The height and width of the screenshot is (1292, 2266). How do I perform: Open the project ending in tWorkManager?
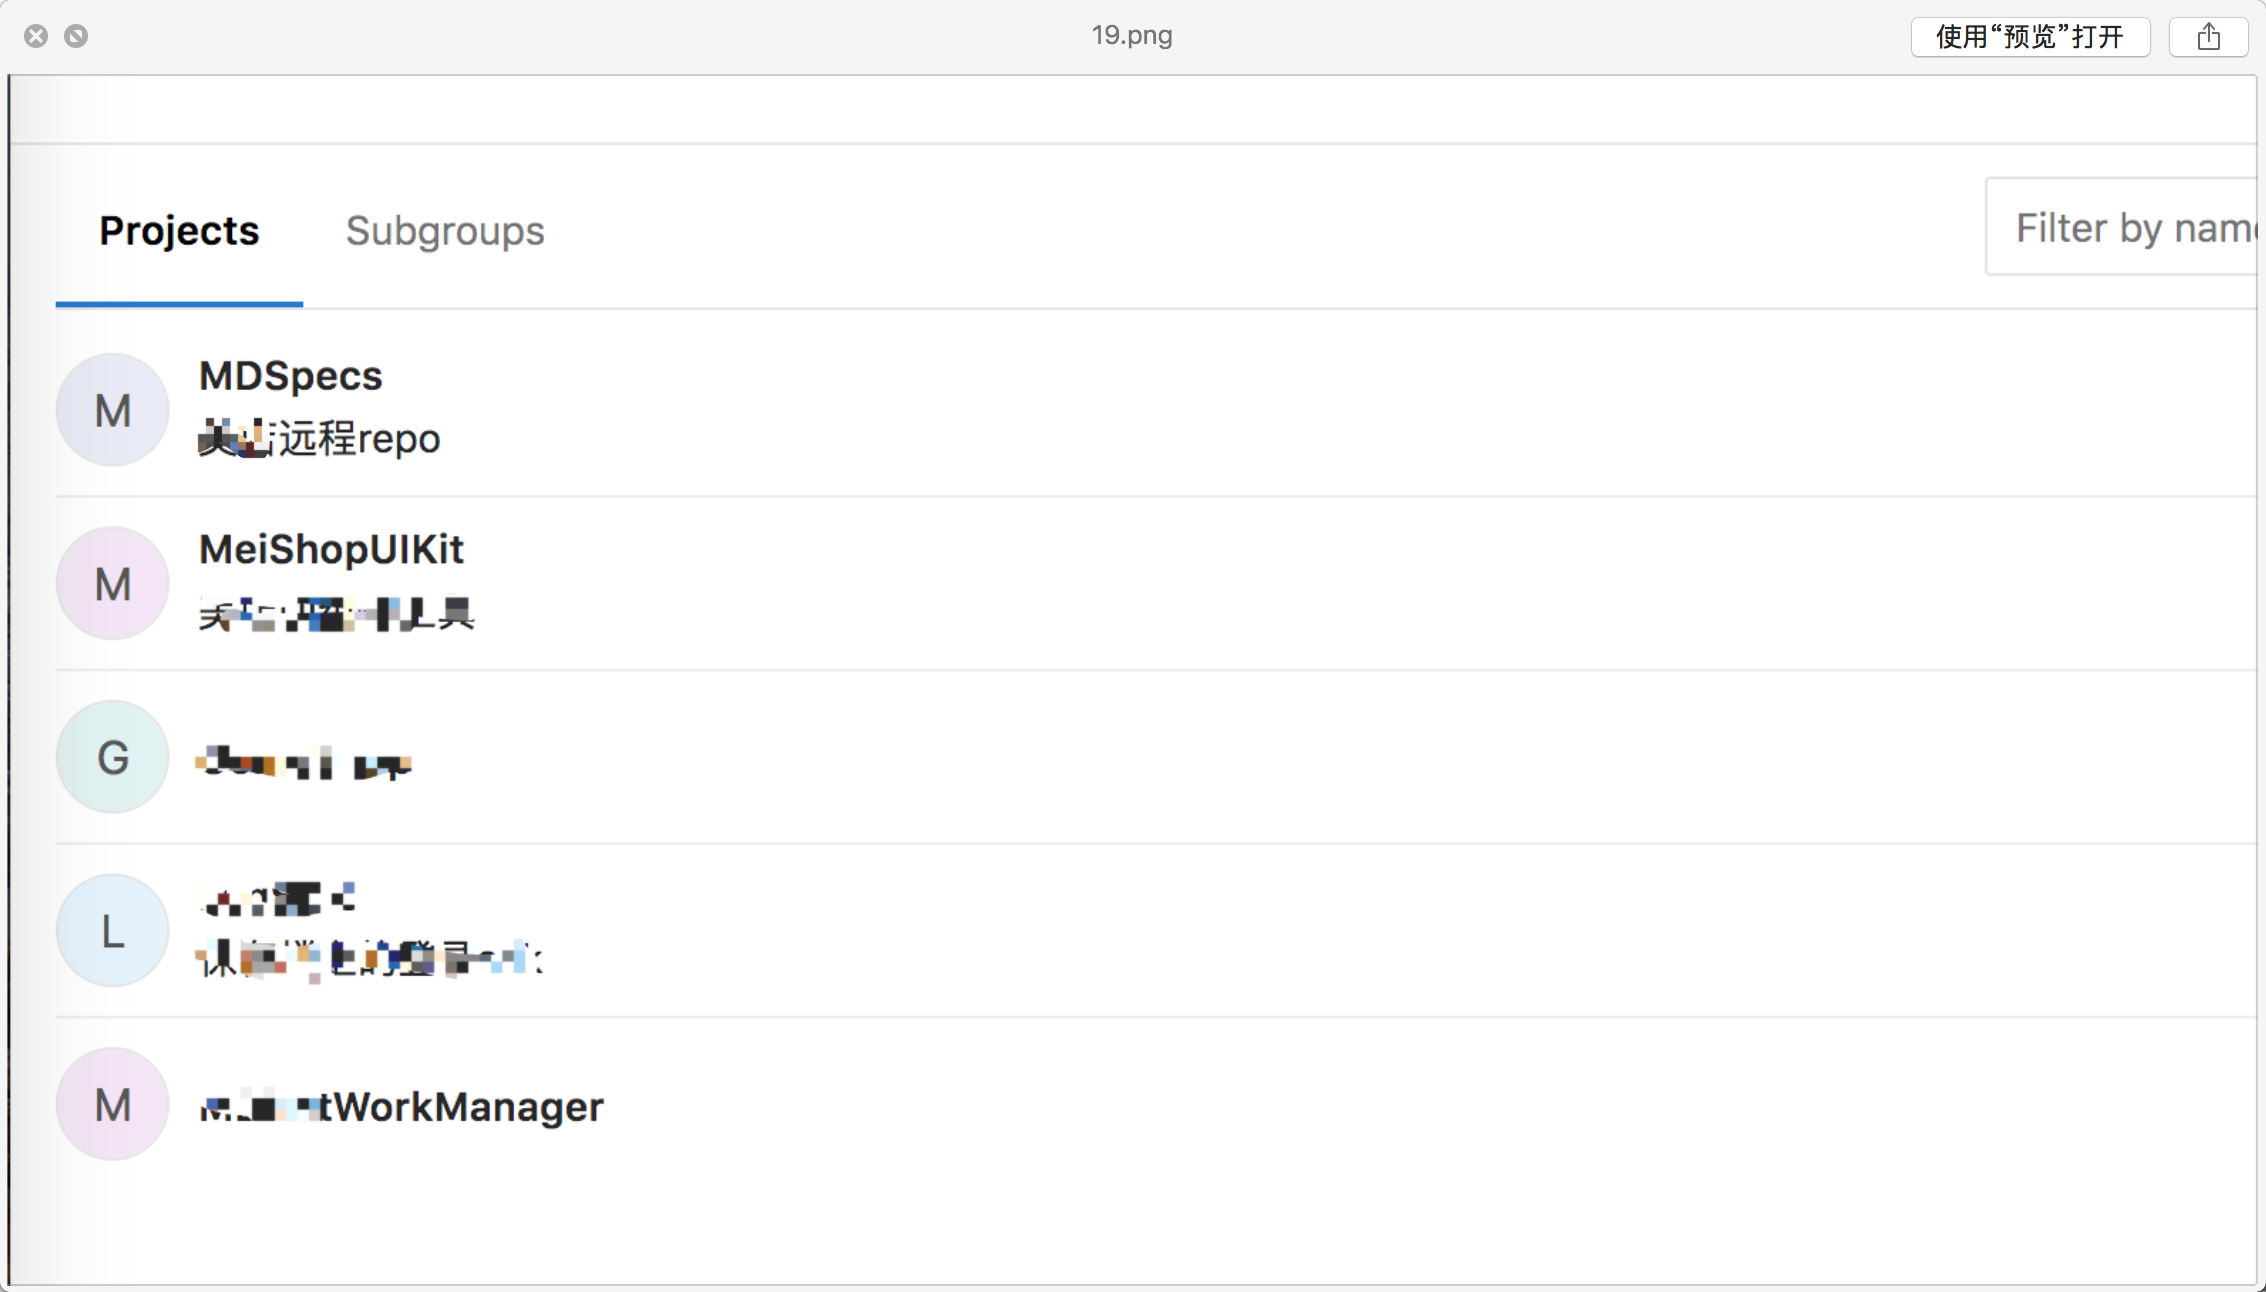click(401, 1107)
